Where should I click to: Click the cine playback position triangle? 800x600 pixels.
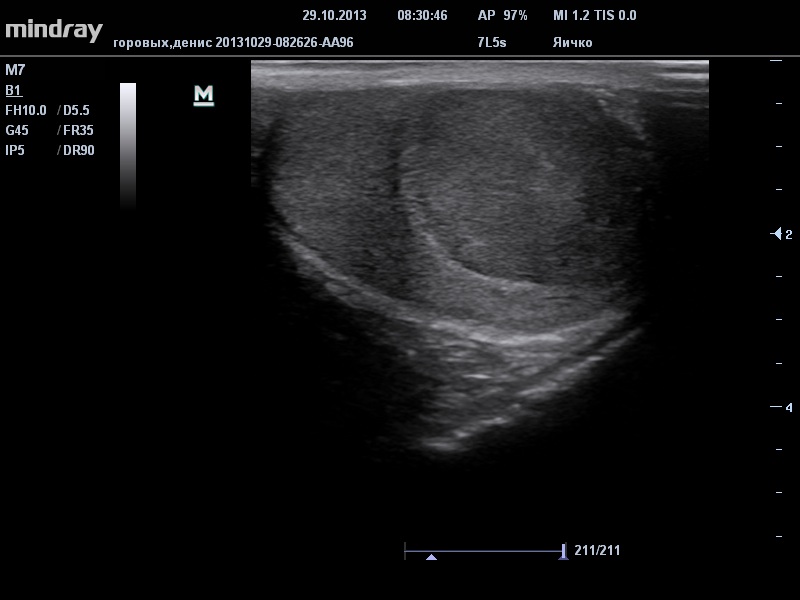[431, 557]
